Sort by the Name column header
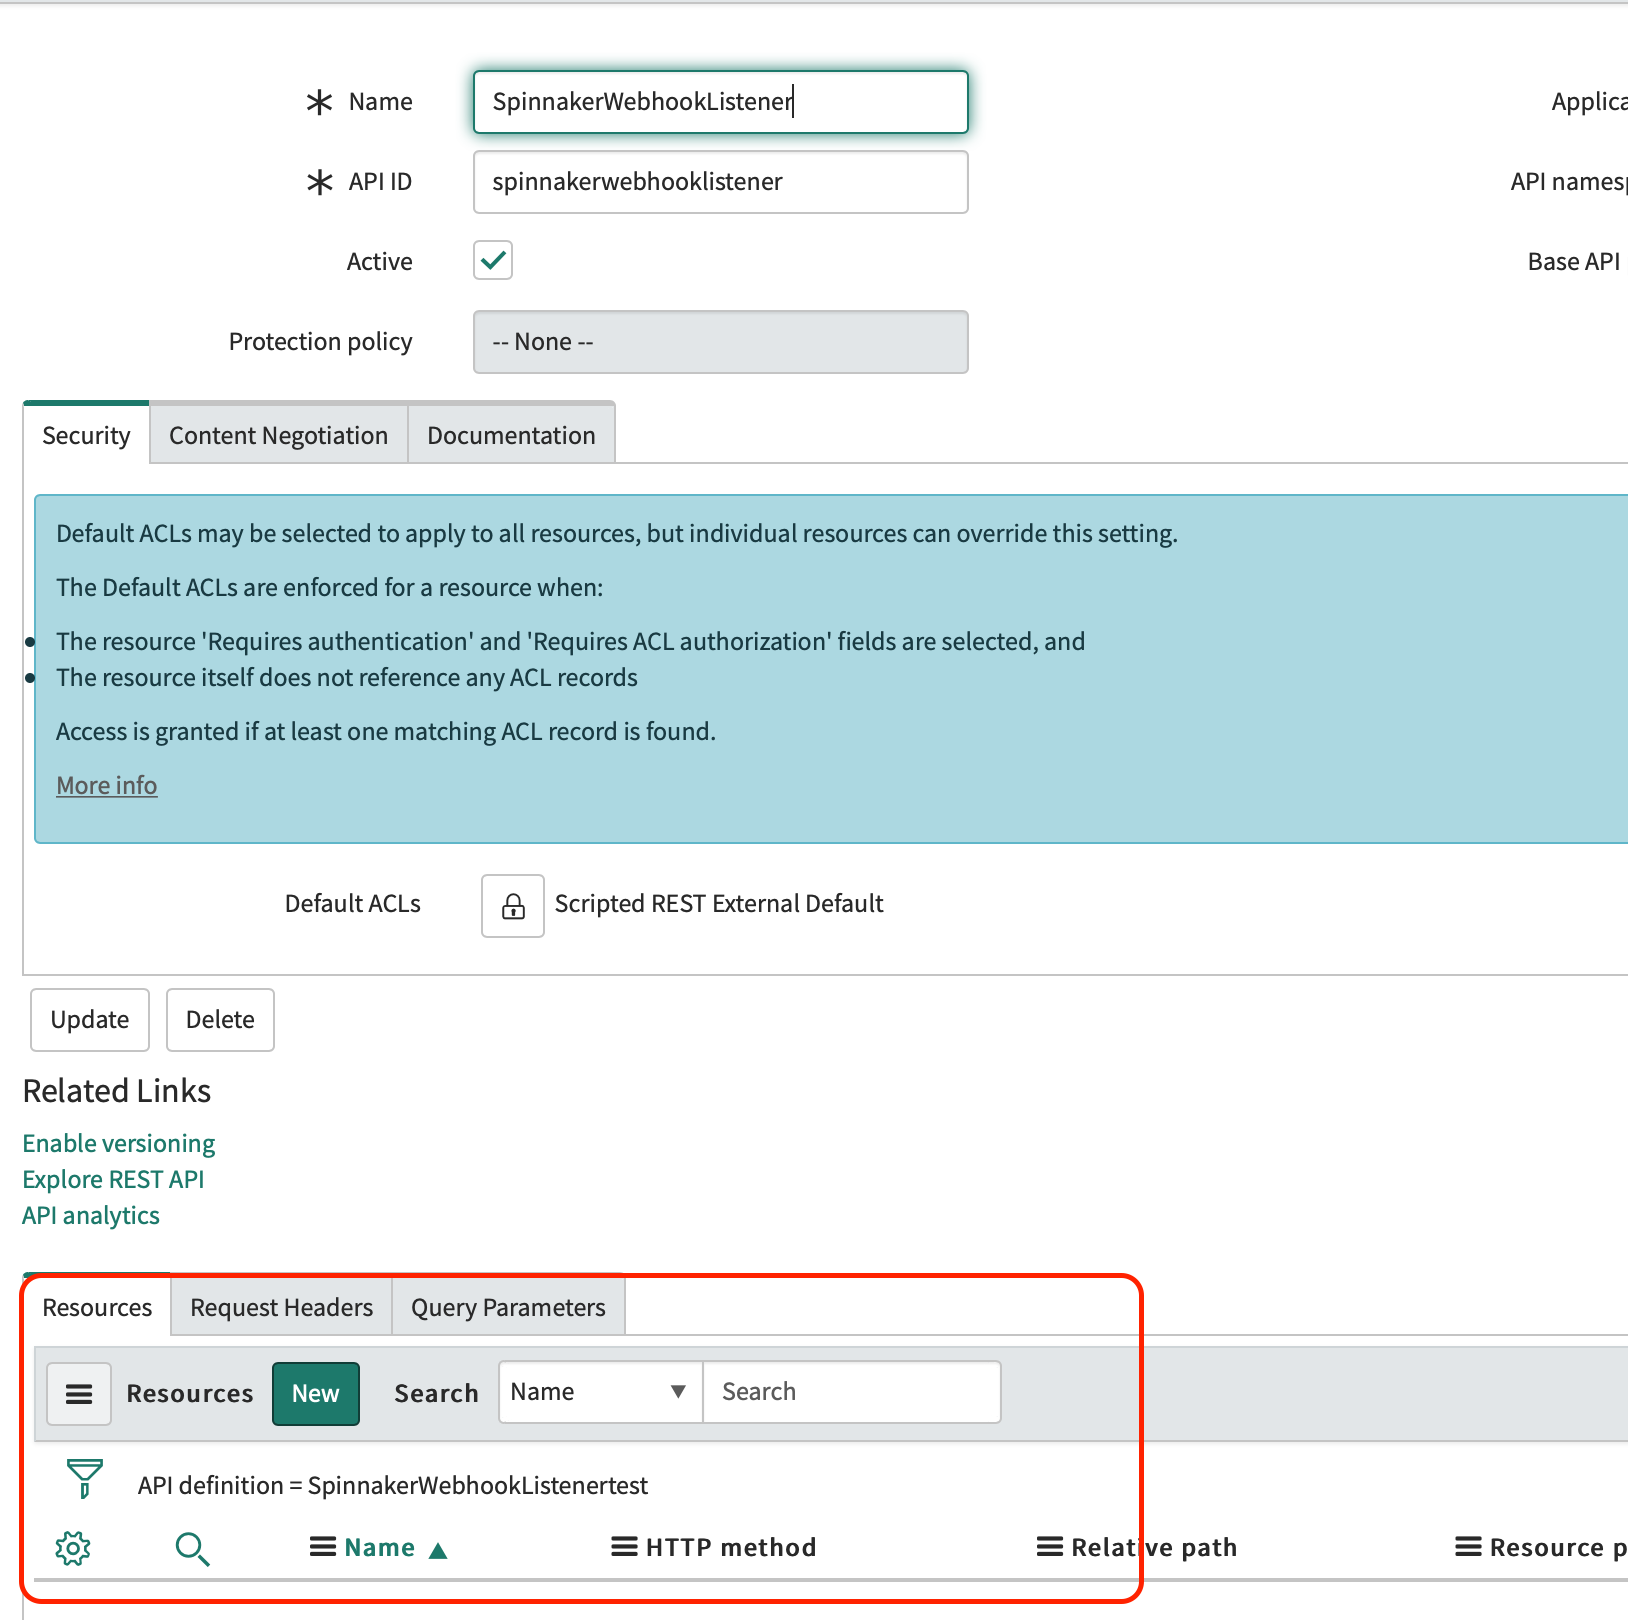 [x=380, y=1548]
